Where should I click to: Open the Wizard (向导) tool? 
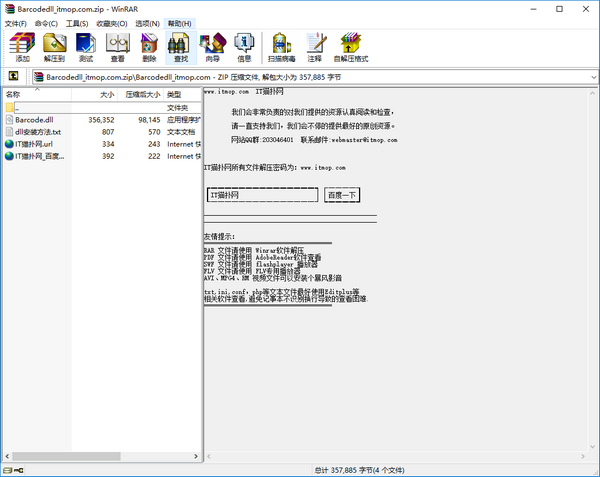pos(213,47)
